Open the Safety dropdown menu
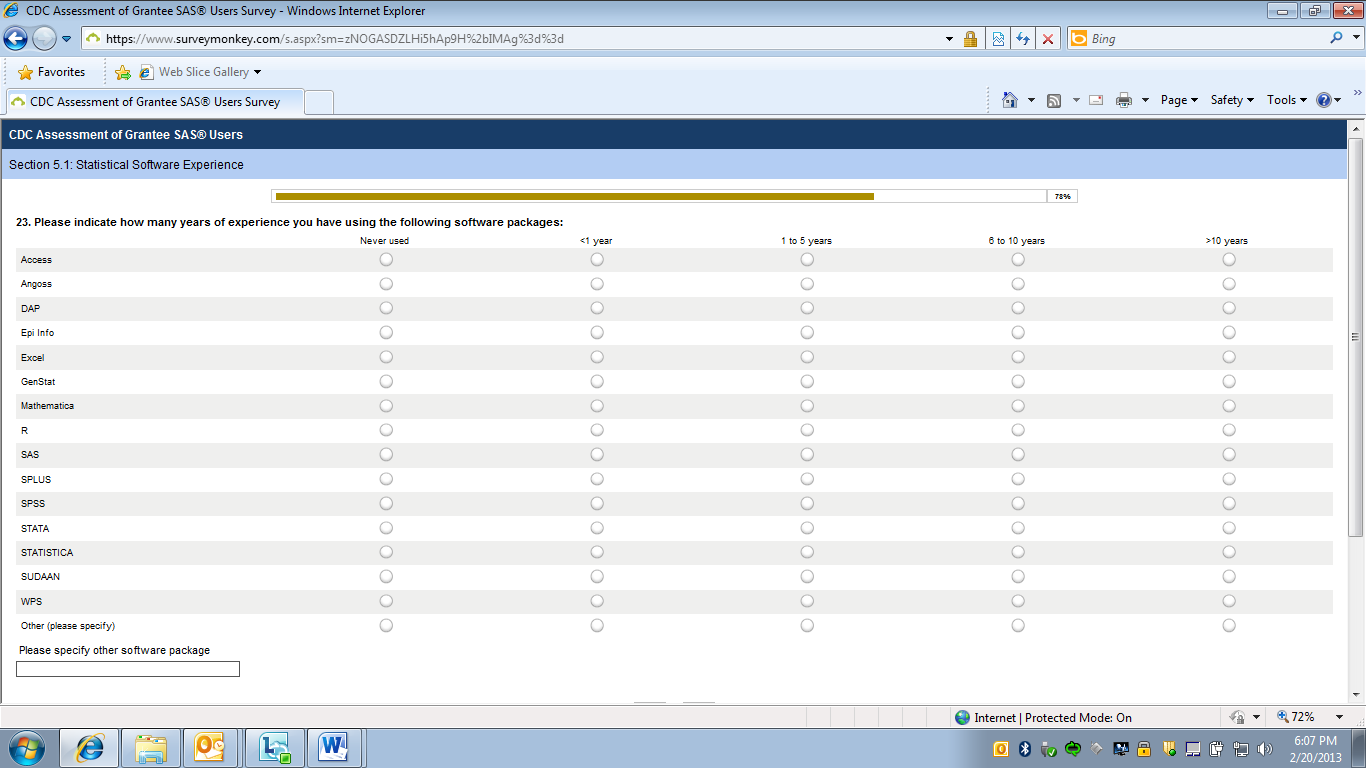Viewport: 1366px width, 768px height. click(1231, 100)
